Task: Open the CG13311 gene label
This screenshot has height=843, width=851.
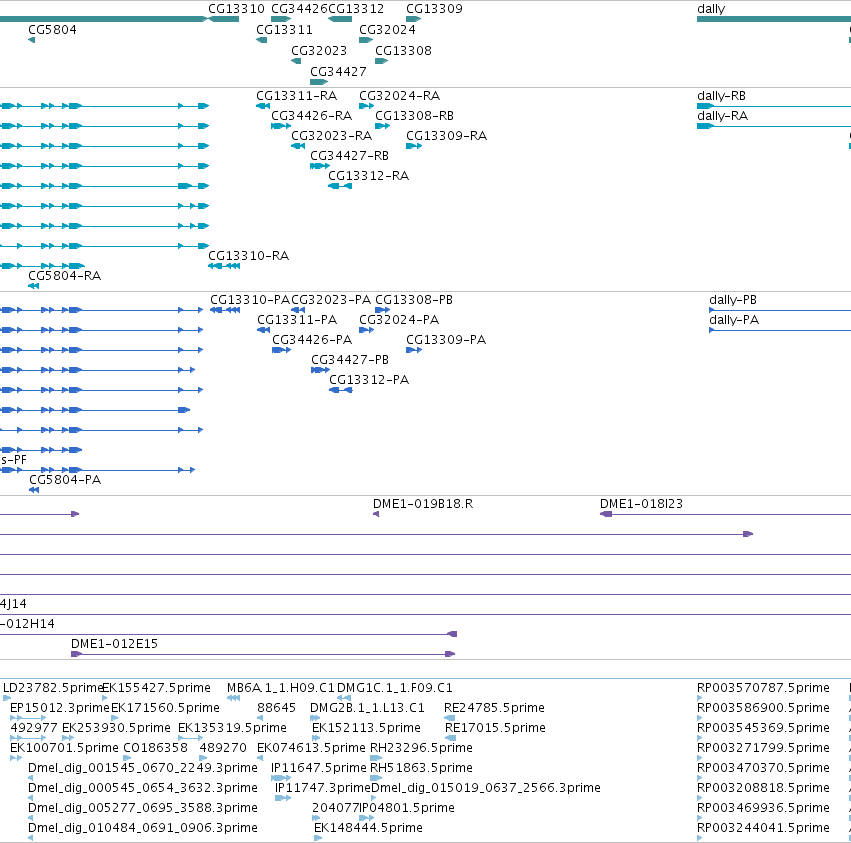Action: point(284,29)
